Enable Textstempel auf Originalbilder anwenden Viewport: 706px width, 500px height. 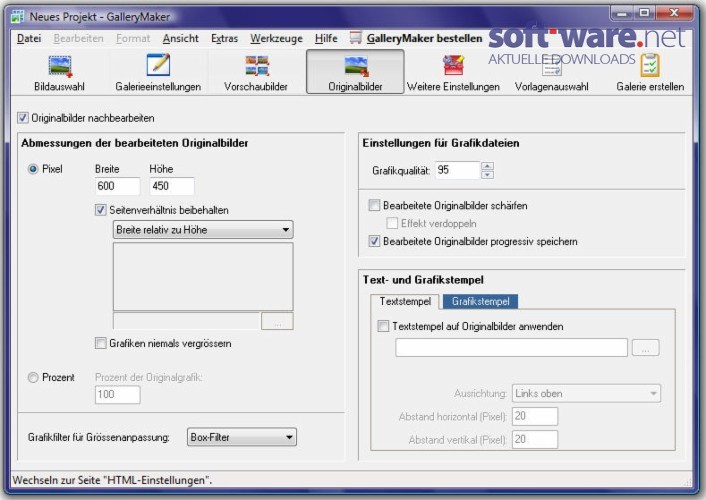point(383,326)
